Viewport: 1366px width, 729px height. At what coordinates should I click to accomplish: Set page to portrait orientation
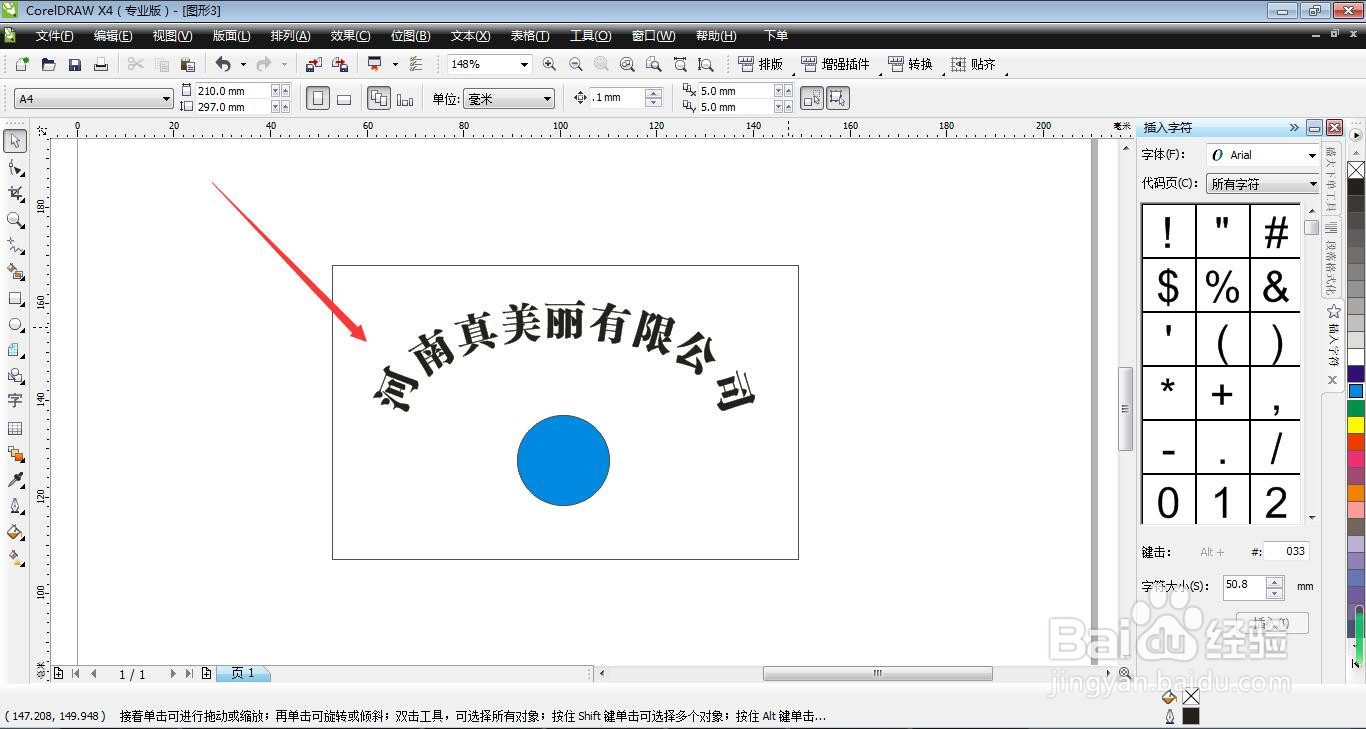[318, 99]
